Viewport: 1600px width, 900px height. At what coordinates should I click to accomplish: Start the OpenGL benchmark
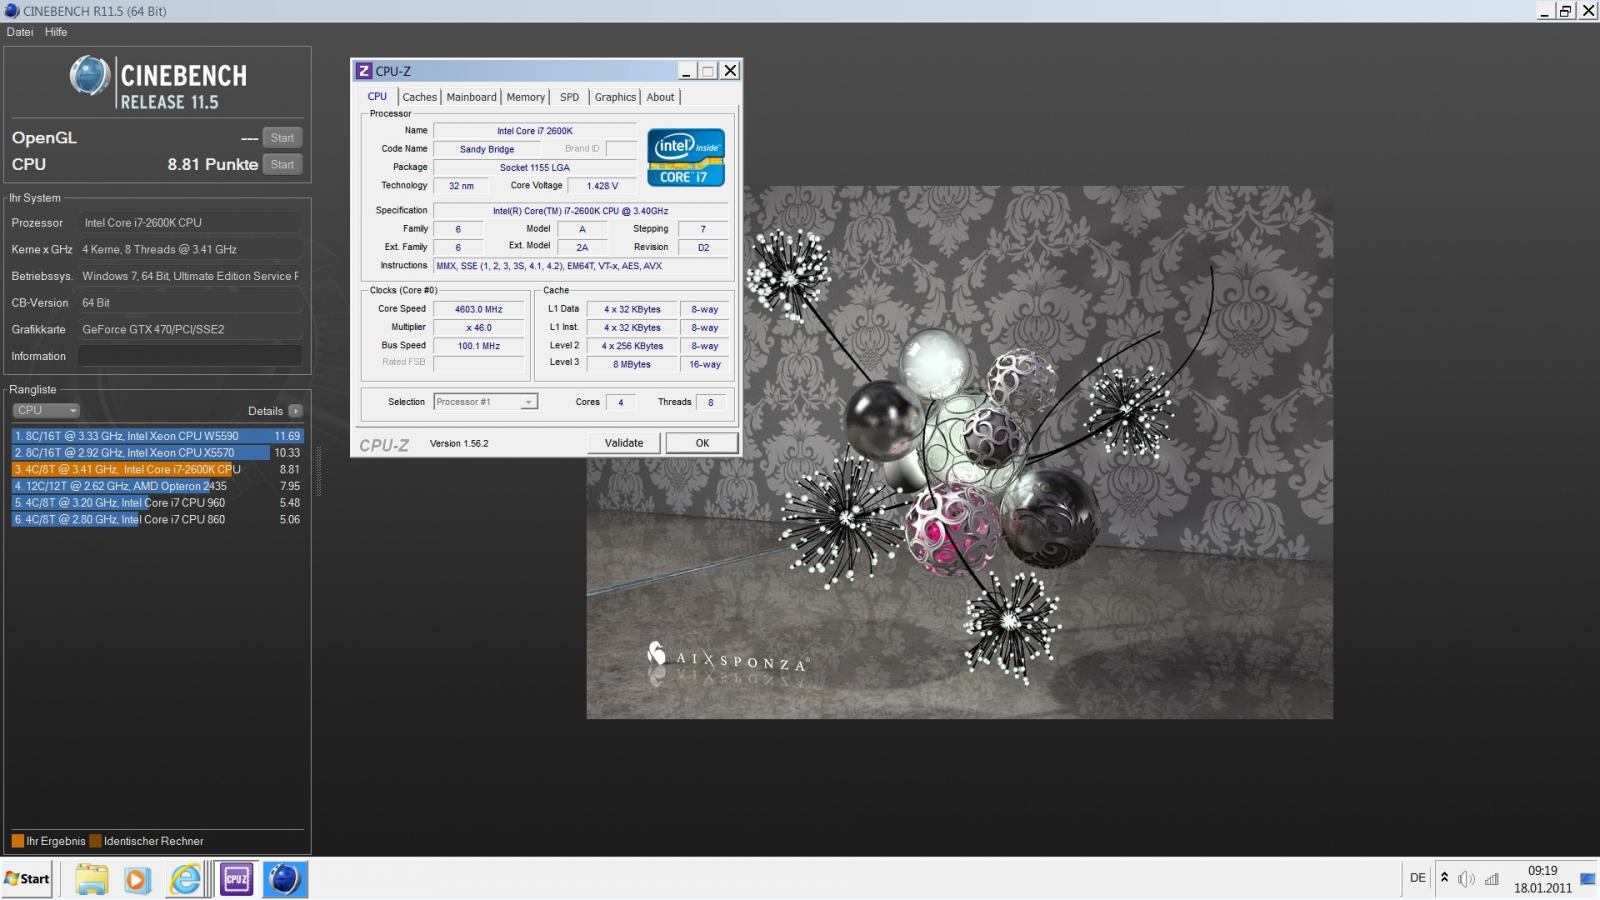pos(282,138)
